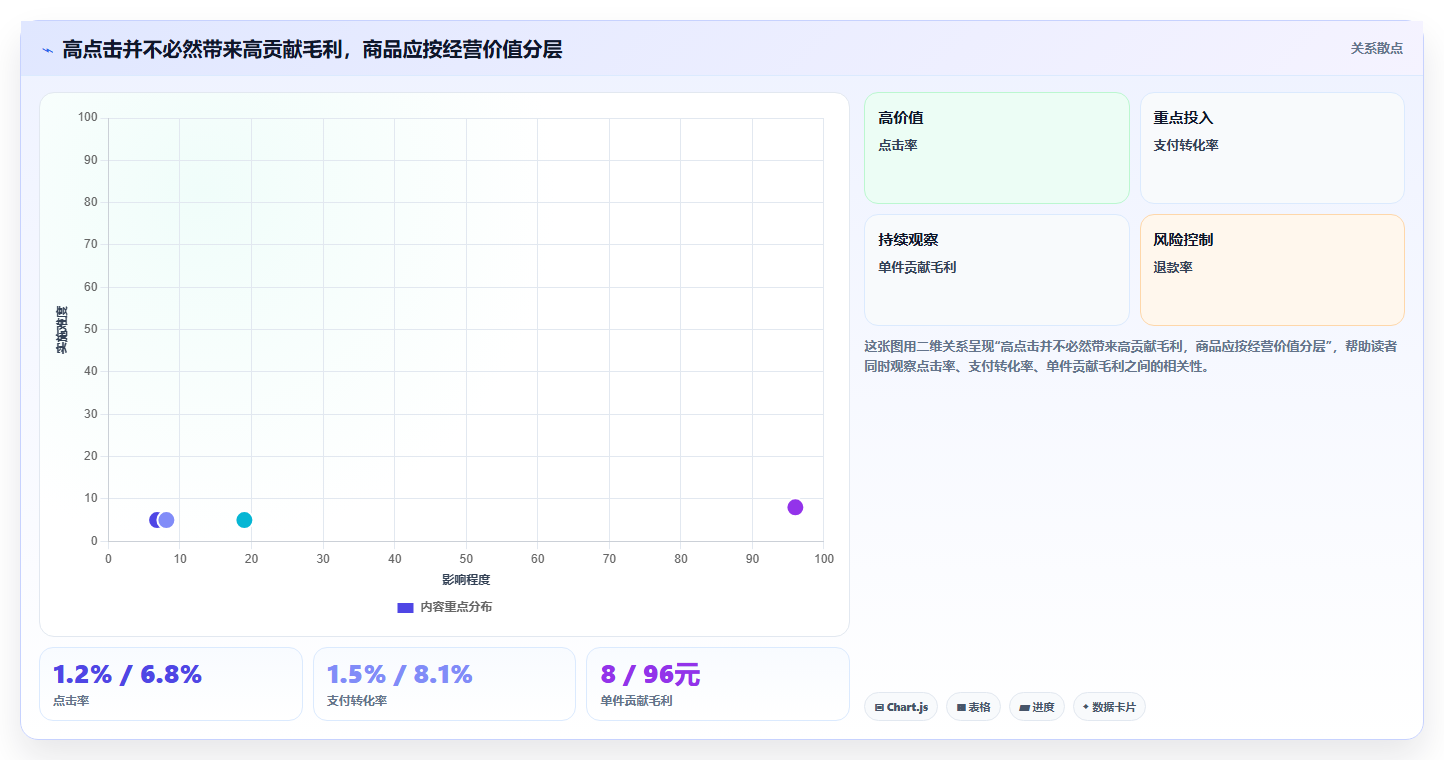This screenshot has width=1444, height=760.
Task: Click the 退款率 text in 风险控制
Action: (1173, 268)
